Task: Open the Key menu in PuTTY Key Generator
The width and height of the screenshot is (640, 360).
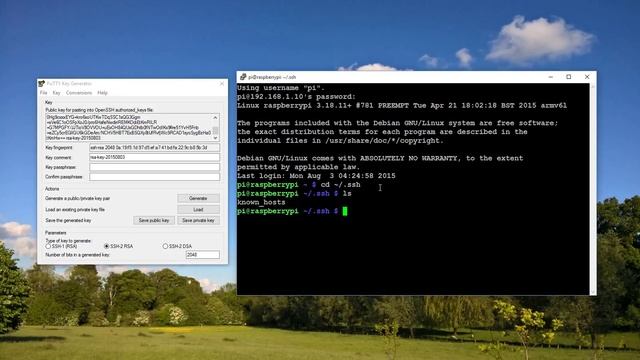Action: click(x=56, y=93)
